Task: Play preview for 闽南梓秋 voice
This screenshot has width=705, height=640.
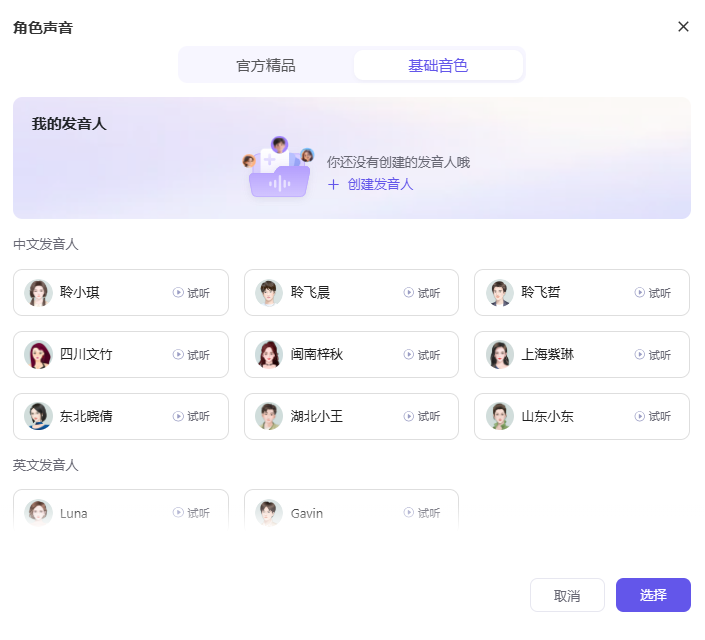Action: coord(422,355)
